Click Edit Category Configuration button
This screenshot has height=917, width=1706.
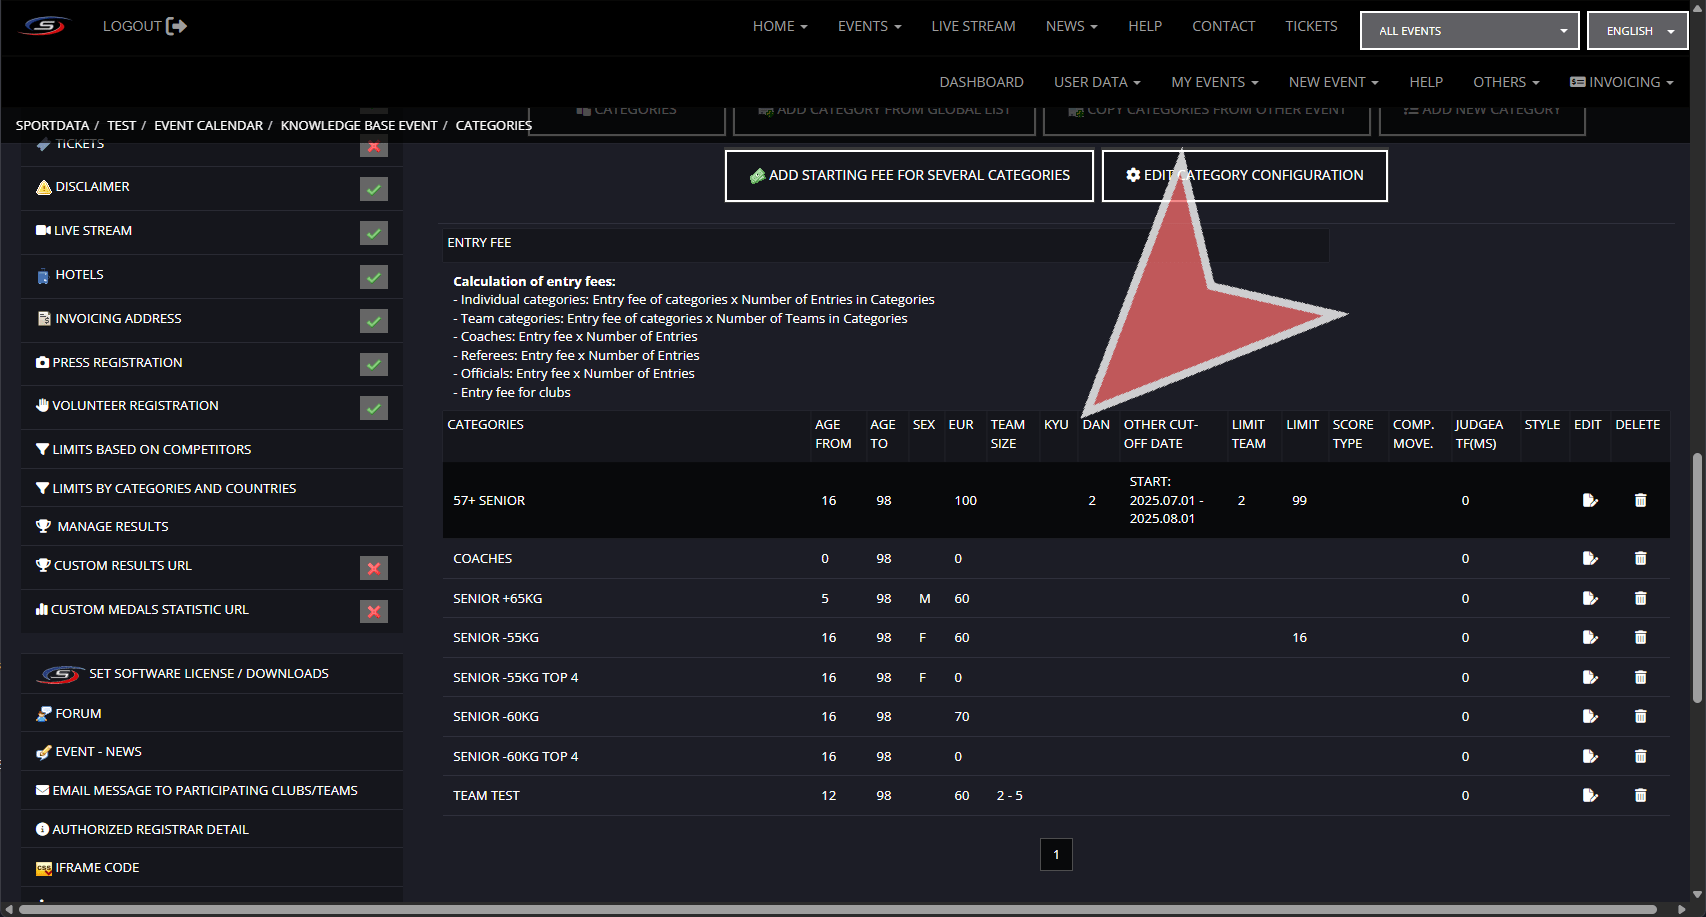click(1244, 176)
